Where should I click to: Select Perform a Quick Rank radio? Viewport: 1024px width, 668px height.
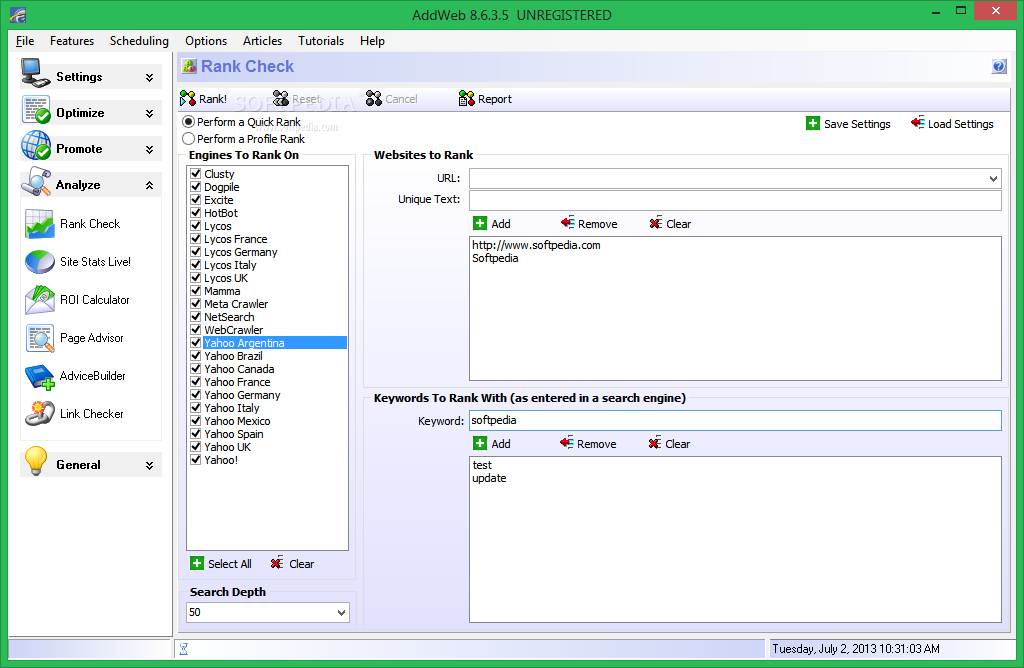[189, 121]
